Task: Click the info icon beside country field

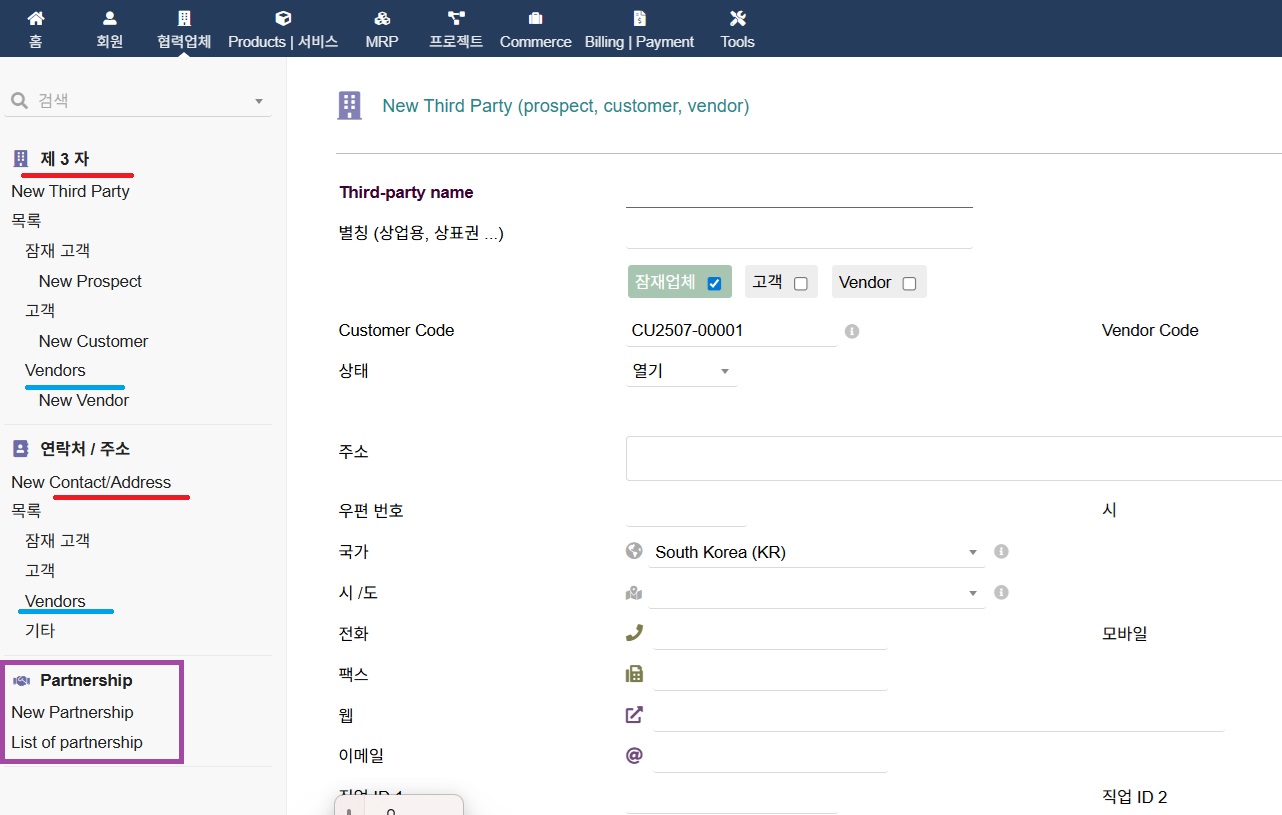Action: pos(1001,552)
